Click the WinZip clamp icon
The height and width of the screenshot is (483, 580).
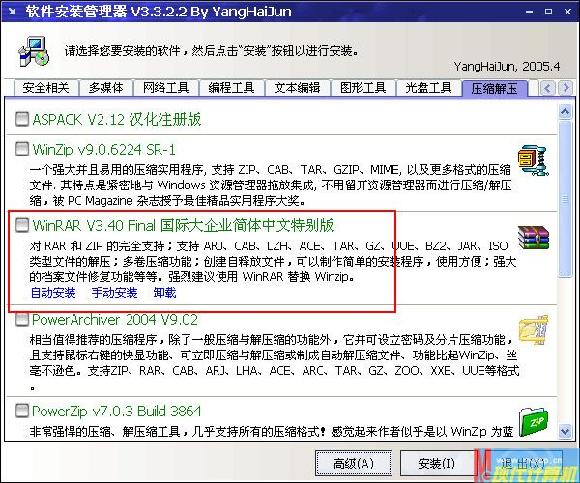coord(533,161)
